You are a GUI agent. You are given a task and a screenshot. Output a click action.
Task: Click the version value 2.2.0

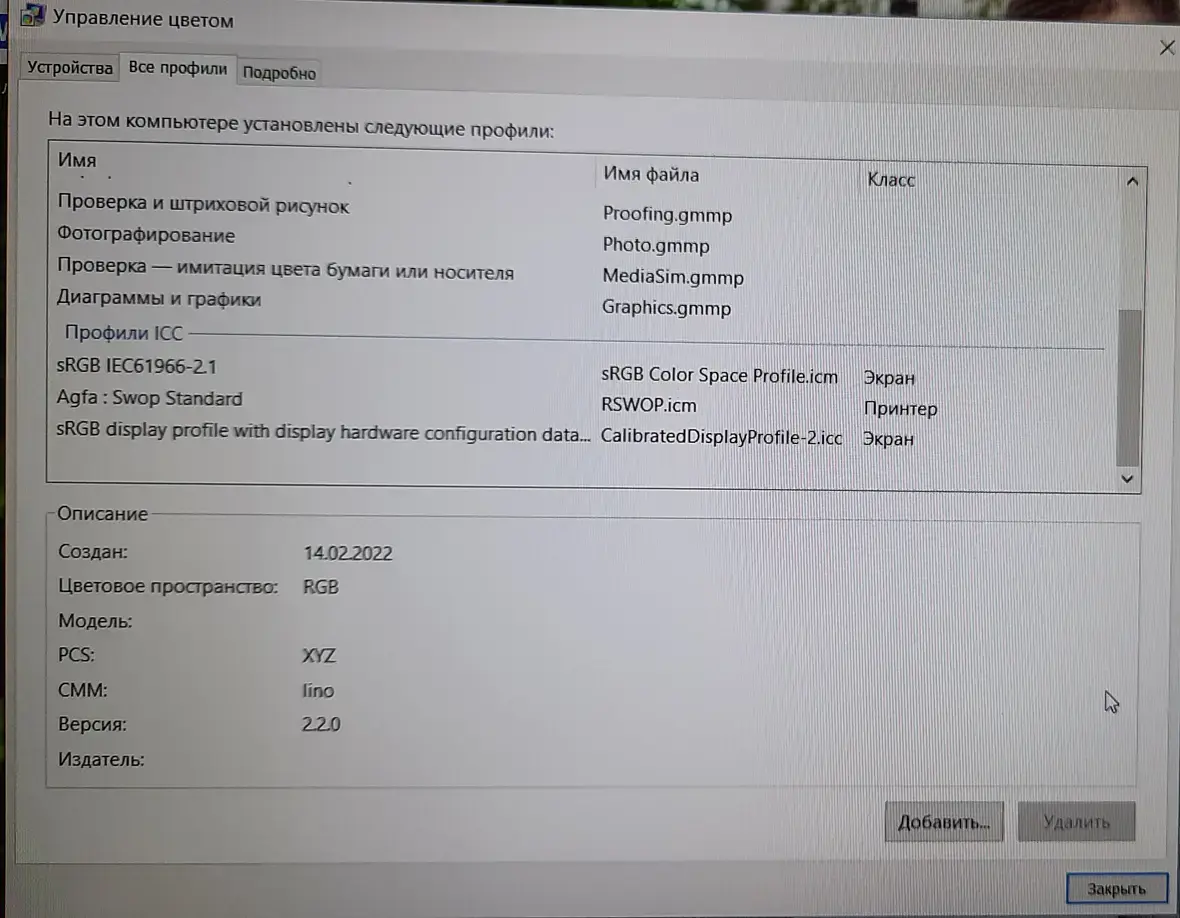tap(321, 724)
